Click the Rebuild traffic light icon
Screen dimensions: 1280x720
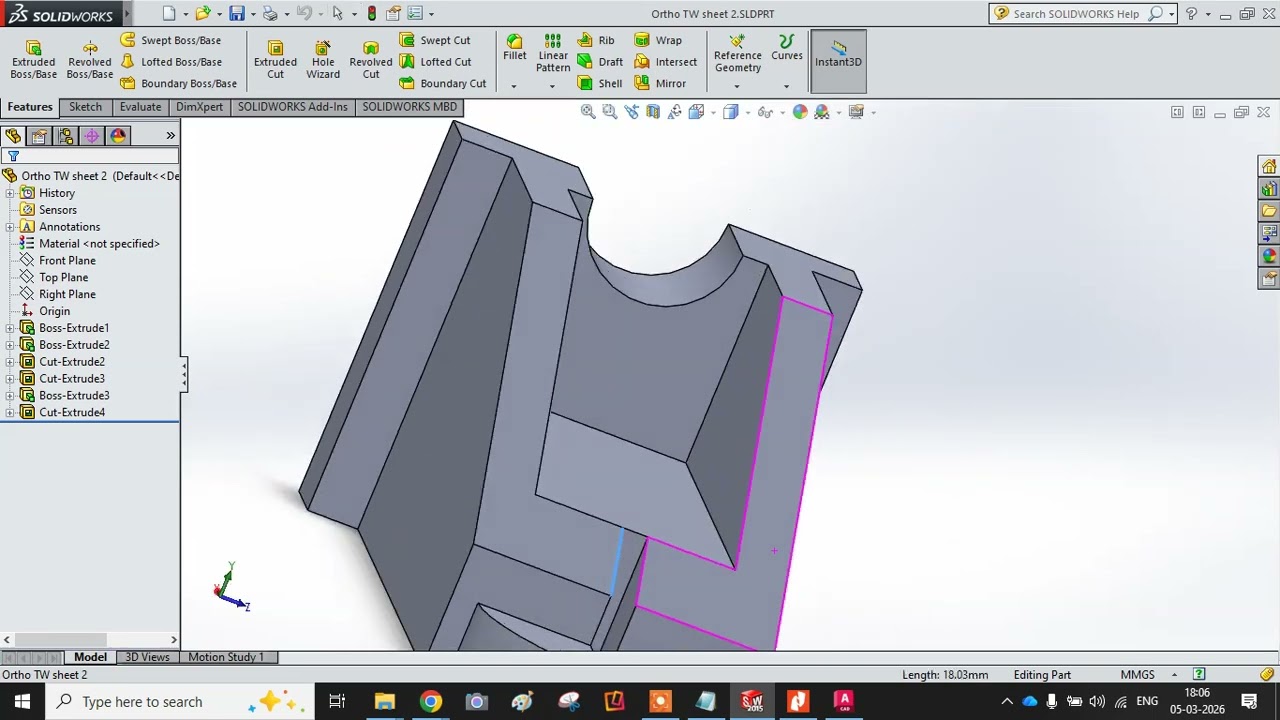click(372, 13)
